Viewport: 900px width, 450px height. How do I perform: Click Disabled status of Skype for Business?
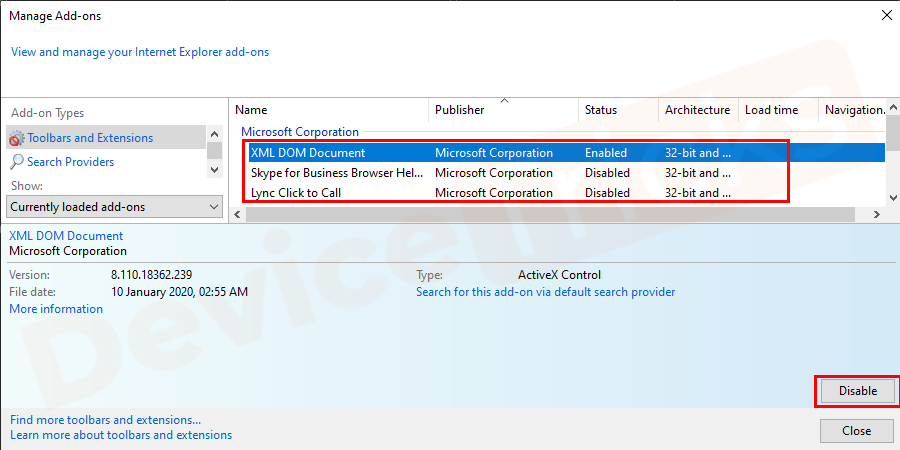(x=607, y=173)
